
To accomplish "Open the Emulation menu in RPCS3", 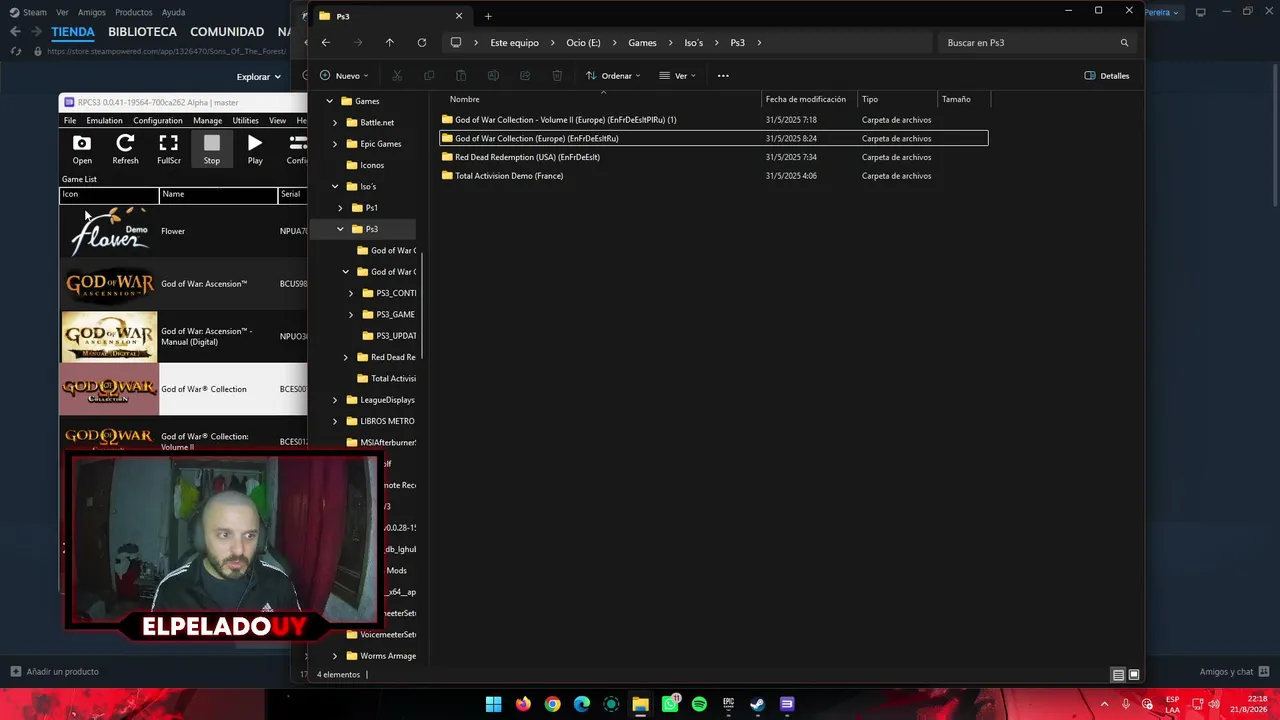I will (x=104, y=121).
